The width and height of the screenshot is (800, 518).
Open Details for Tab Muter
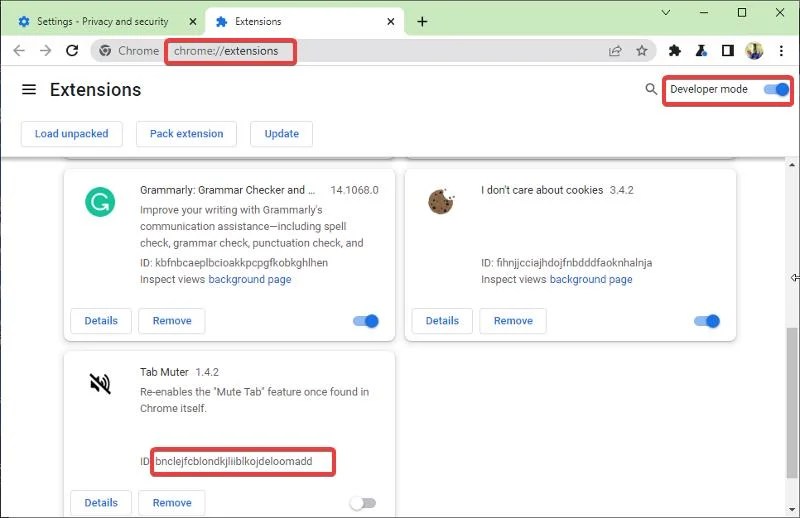coord(101,503)
